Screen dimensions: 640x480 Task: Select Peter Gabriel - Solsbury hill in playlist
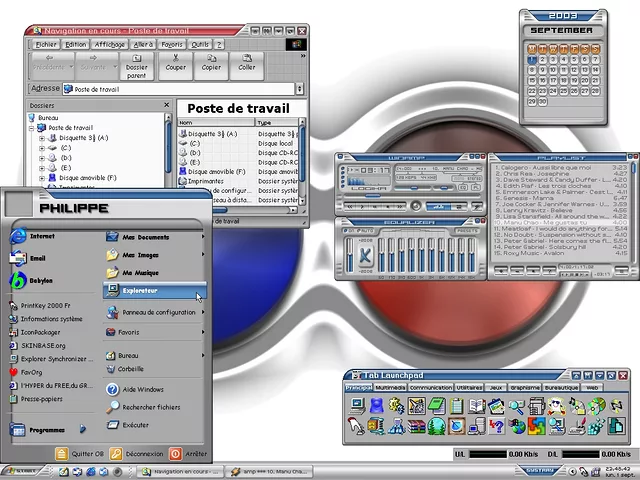(x=545, y=247)
